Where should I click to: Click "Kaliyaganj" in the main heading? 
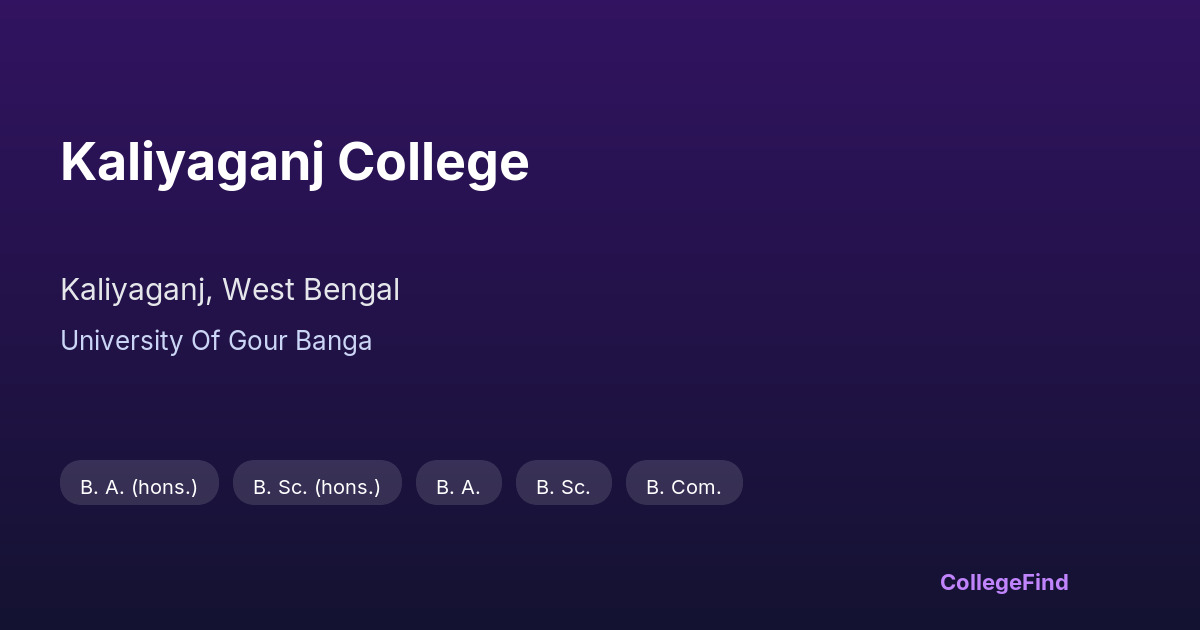point(192,162)
